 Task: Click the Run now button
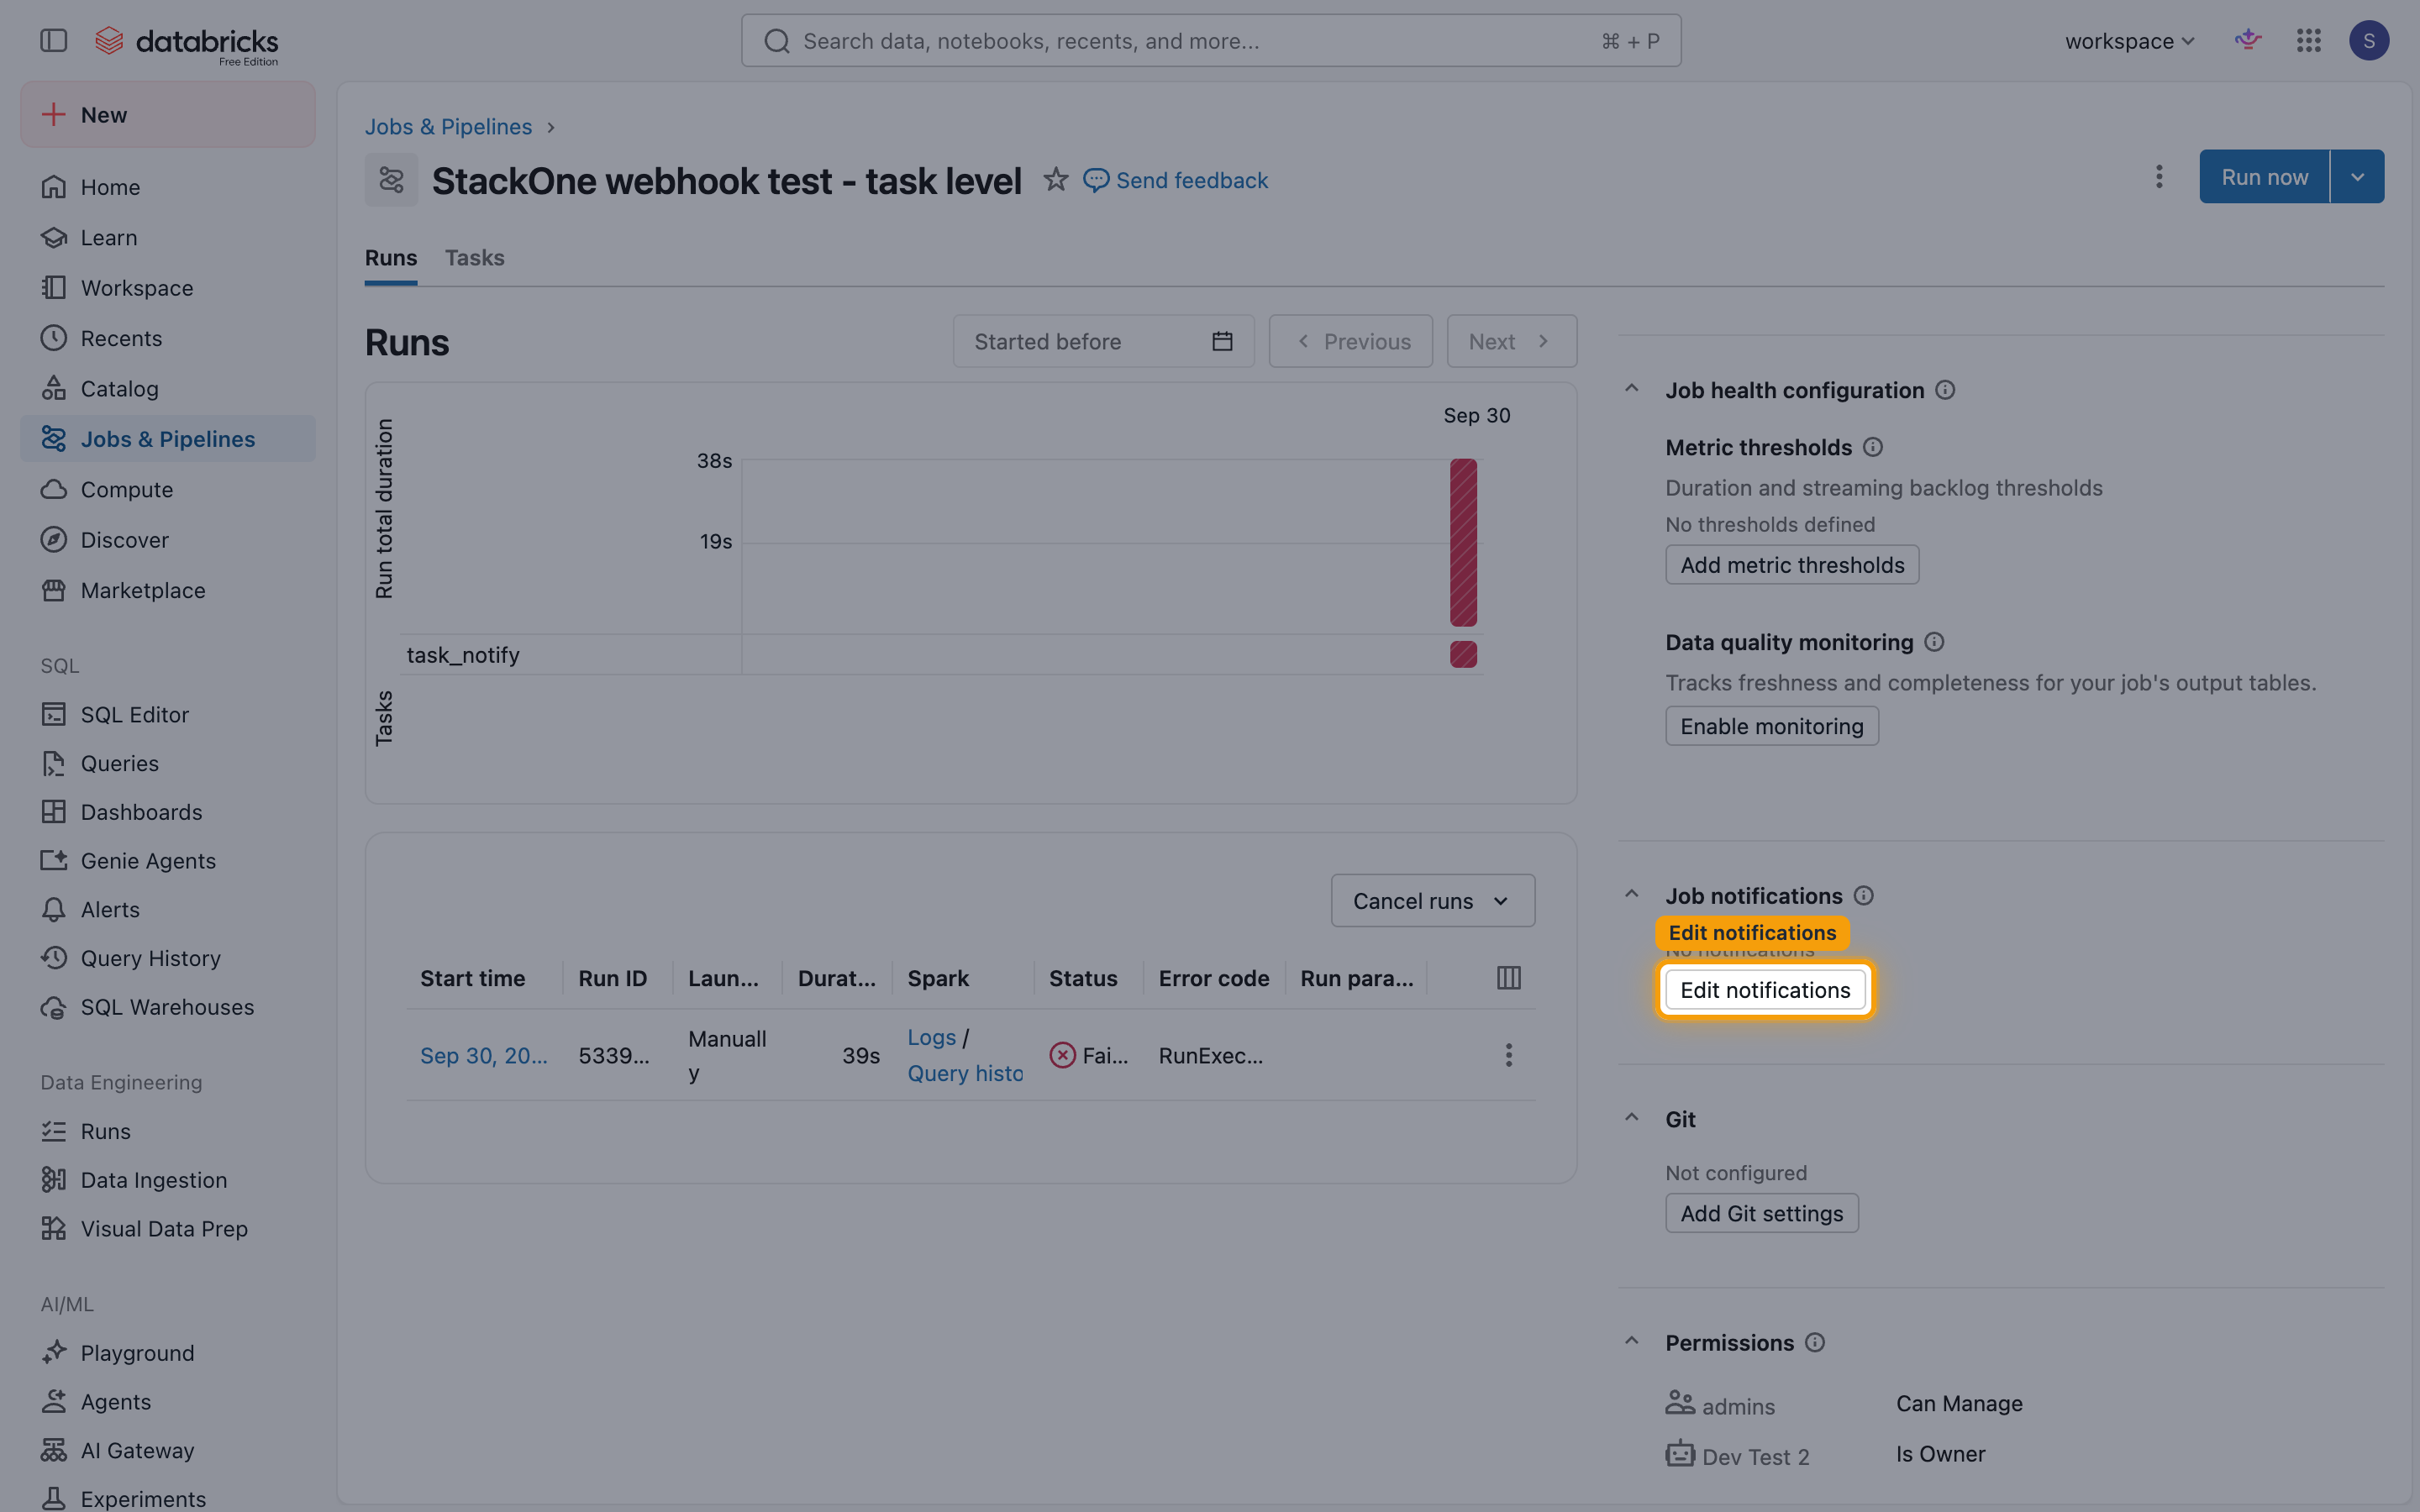(x=2264, y=177)
